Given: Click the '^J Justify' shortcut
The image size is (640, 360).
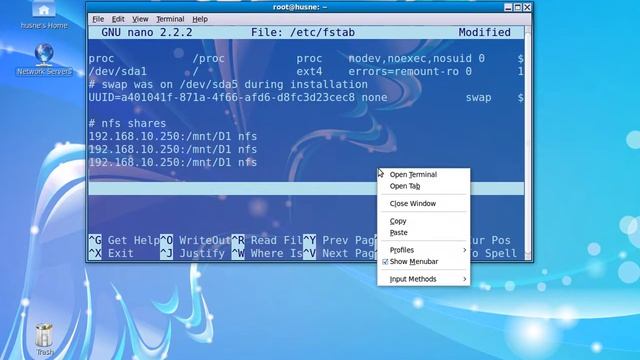Looking at the screenshot, I should 192,253.
